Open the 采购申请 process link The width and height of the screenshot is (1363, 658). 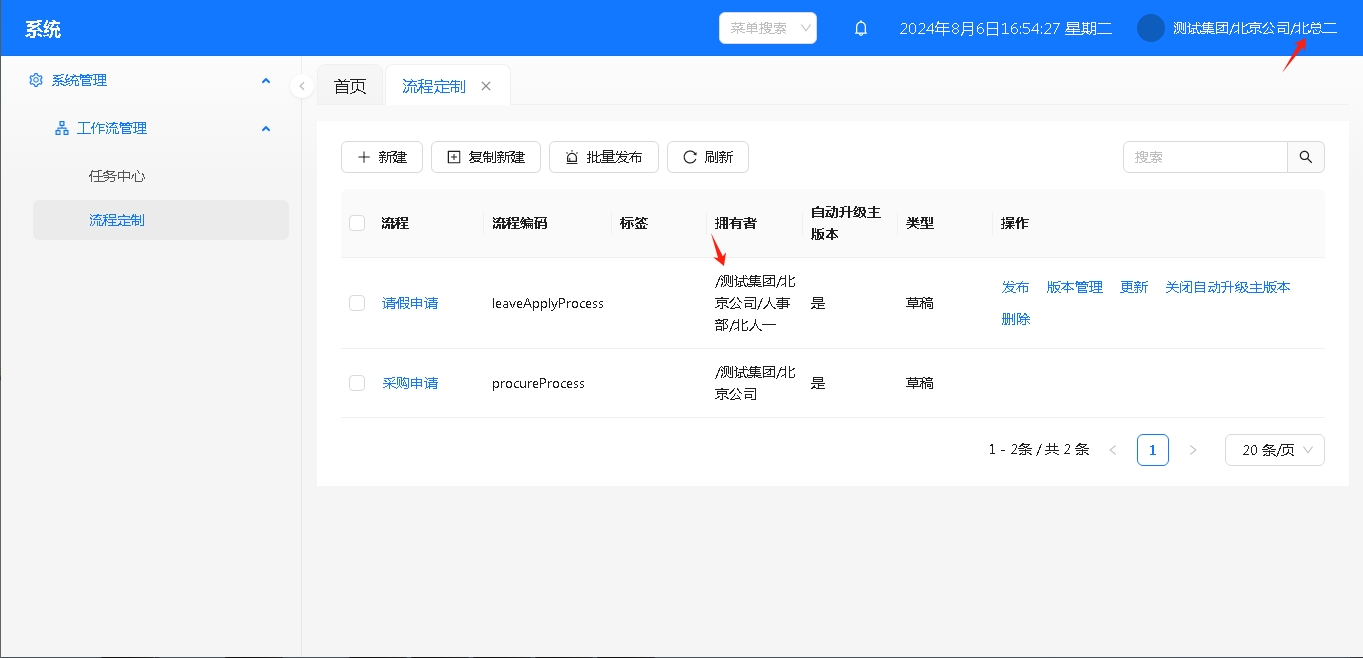coord(410,383)
